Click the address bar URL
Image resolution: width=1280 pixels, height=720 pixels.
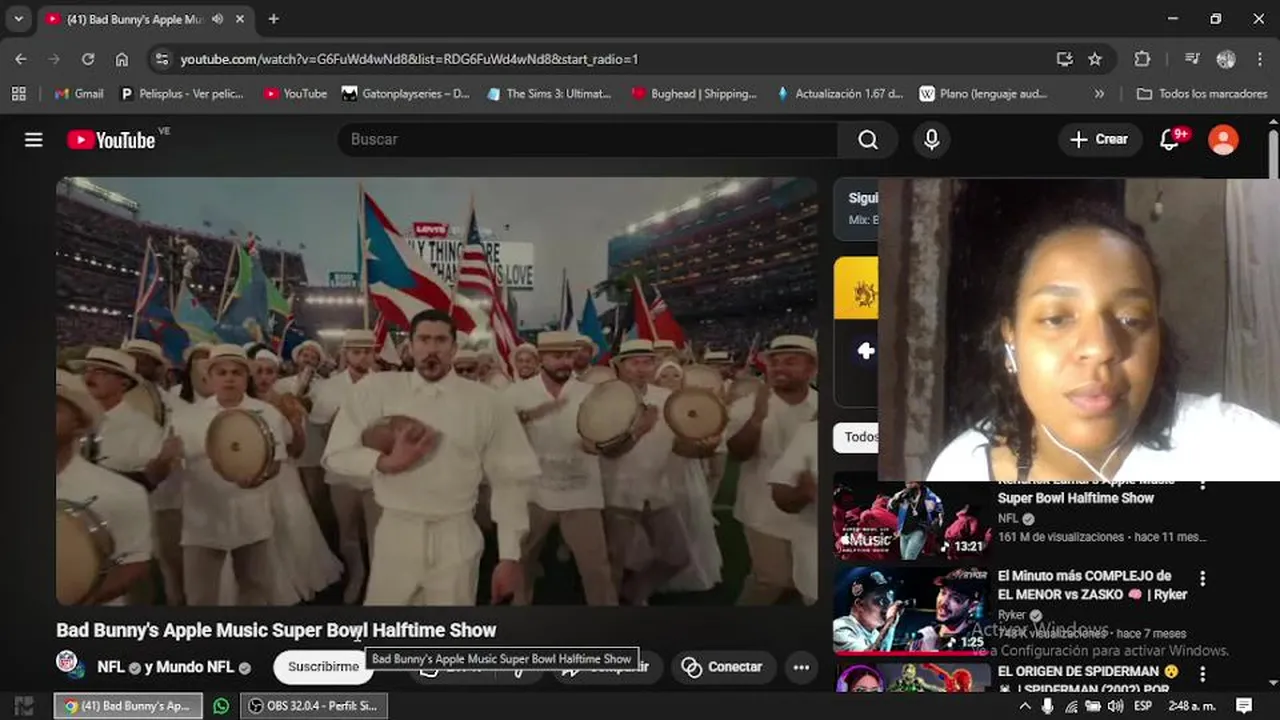pos(409,59)
